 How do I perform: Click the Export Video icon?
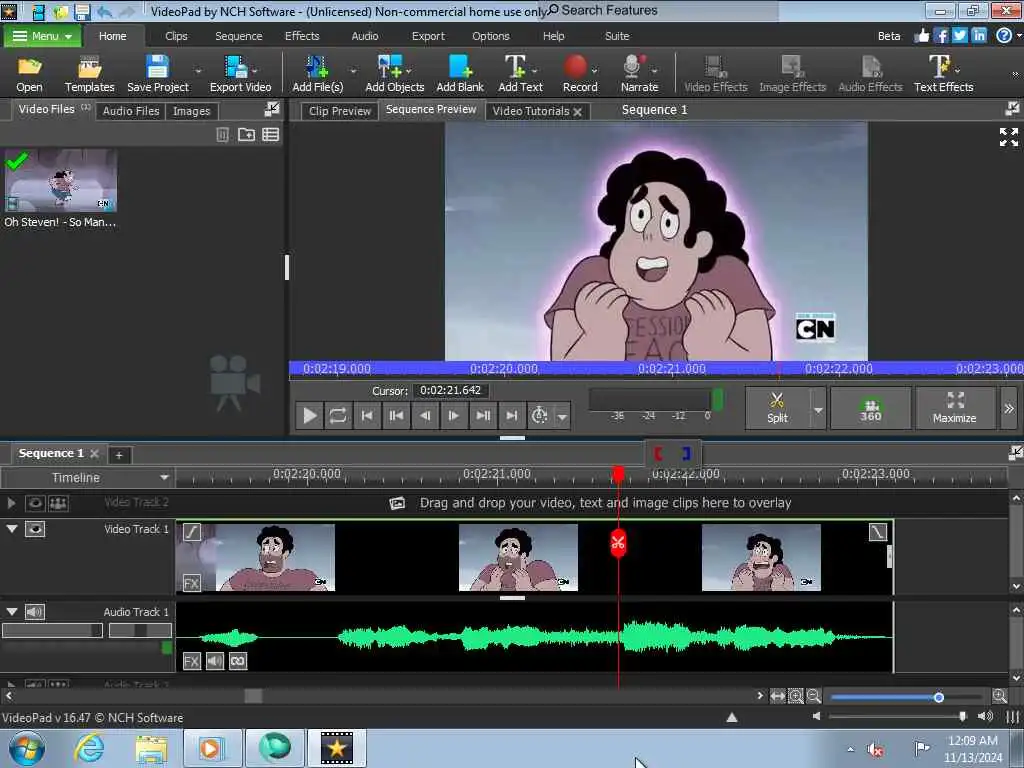(x=236, y=66)
